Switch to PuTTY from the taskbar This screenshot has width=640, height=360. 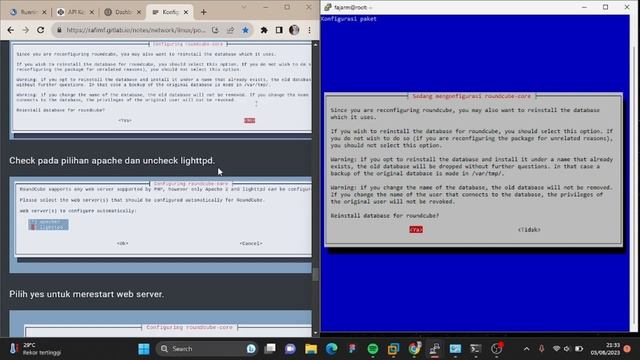(434, 349)
